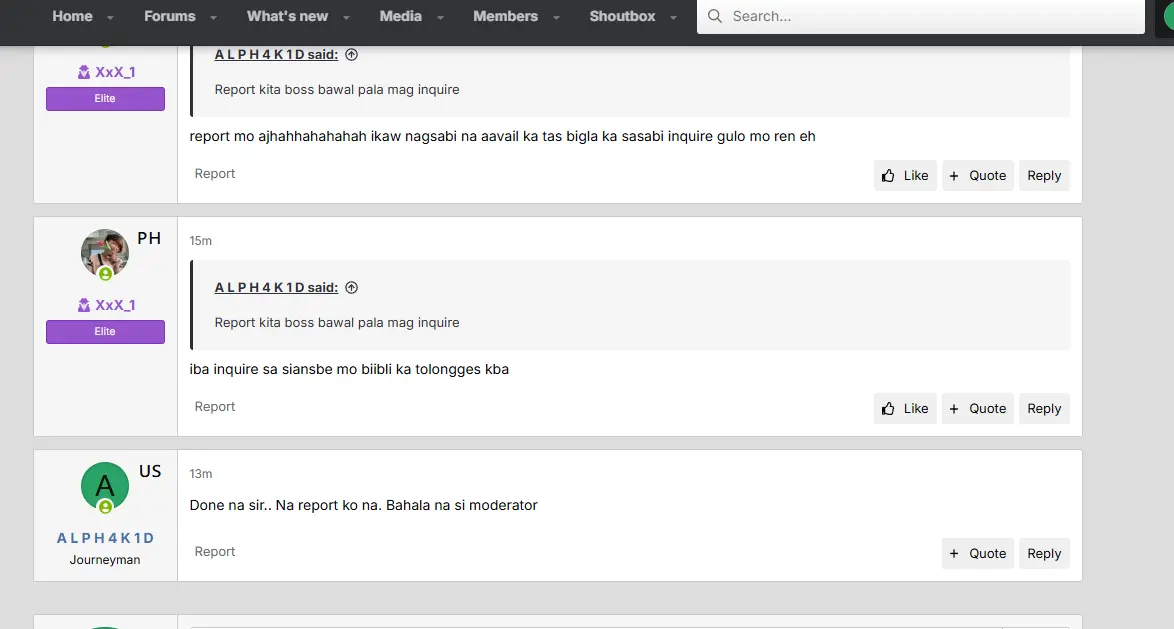This screenshot has height=629, width=1174.
Task: Open ALPH4K1D profile username in the 13m post
Action: tap(105, 538)
